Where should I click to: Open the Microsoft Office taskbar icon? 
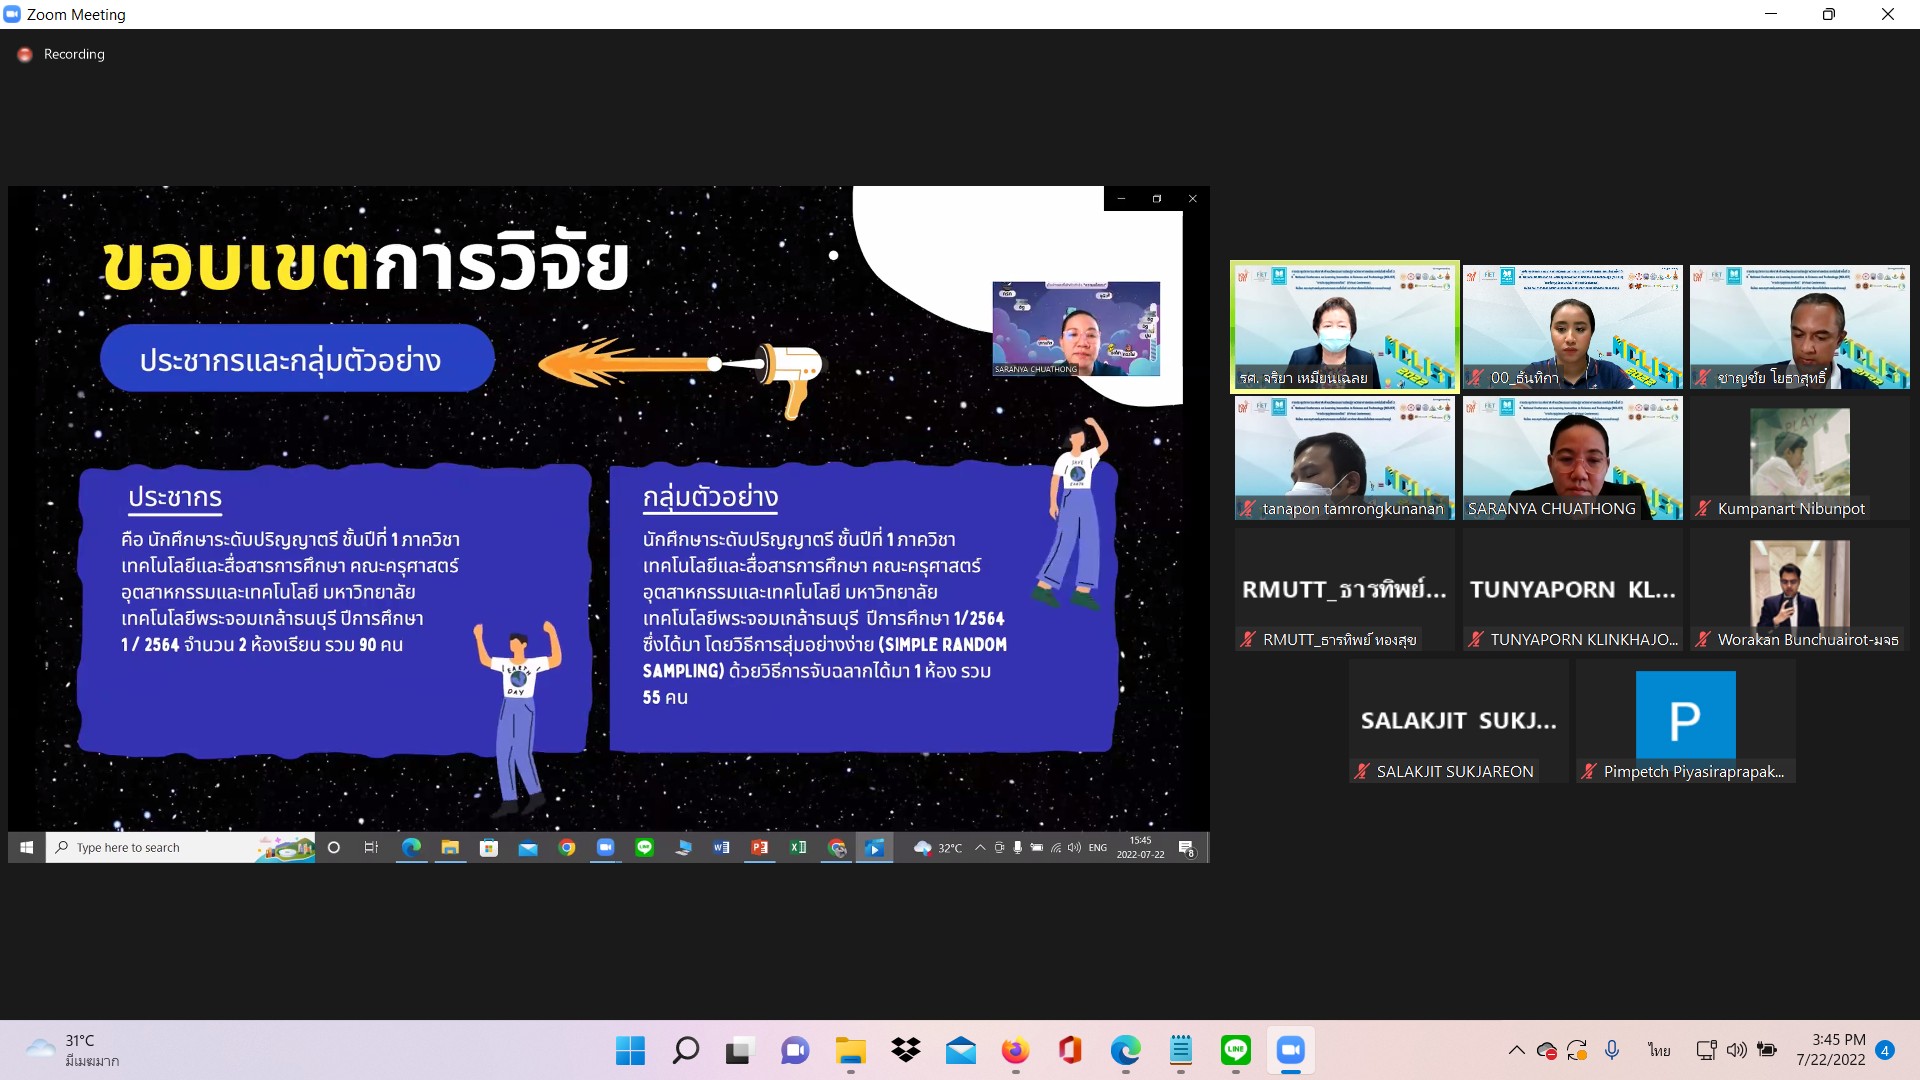click(1070, 1050)
